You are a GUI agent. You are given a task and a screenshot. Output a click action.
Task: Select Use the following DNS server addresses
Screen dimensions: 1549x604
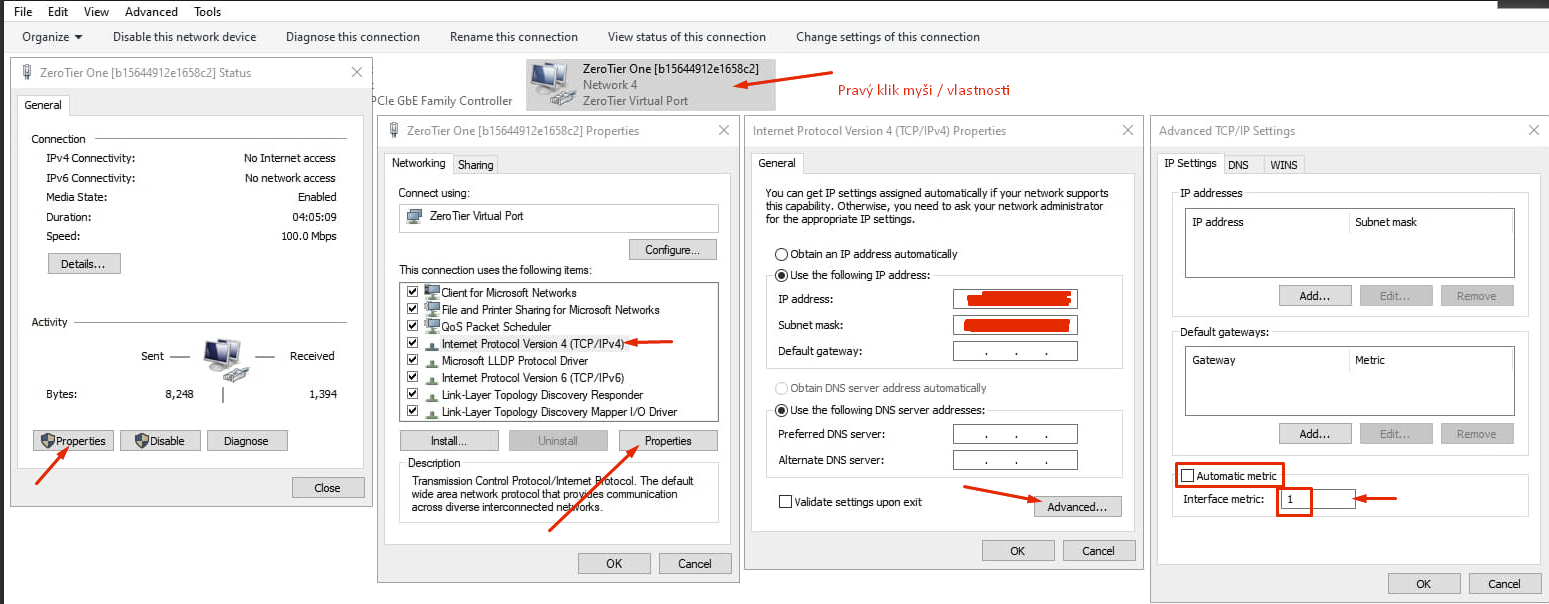coord(782,410)
